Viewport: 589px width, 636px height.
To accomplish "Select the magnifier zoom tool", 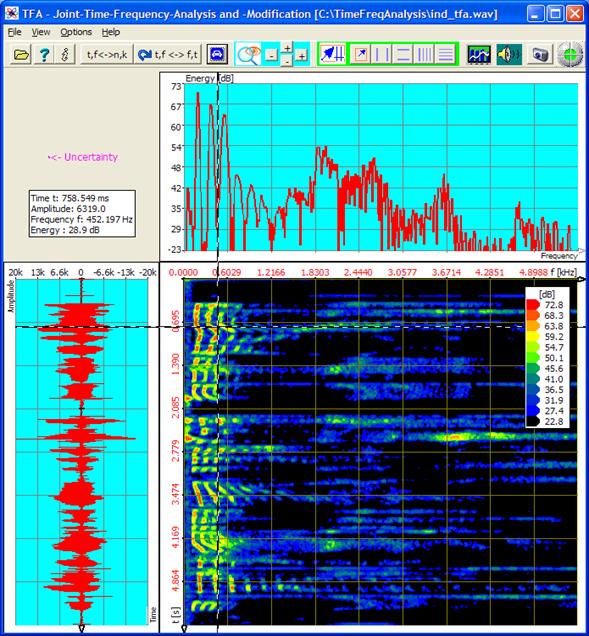I will 248,54.
